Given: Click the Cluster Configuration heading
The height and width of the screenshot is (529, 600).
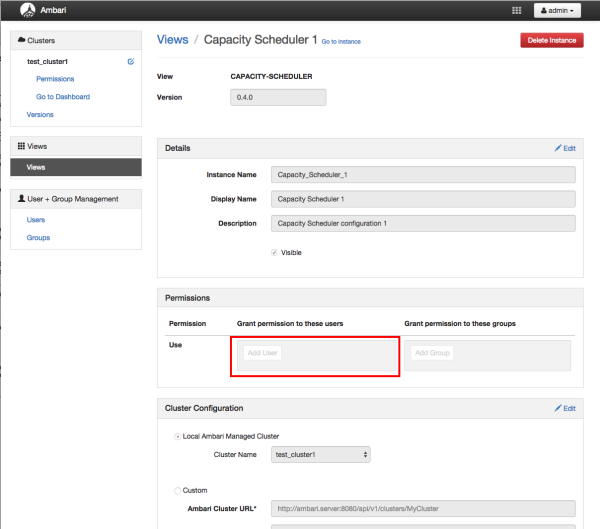Looking at the screenshot, I should click(x=204, y=408).
